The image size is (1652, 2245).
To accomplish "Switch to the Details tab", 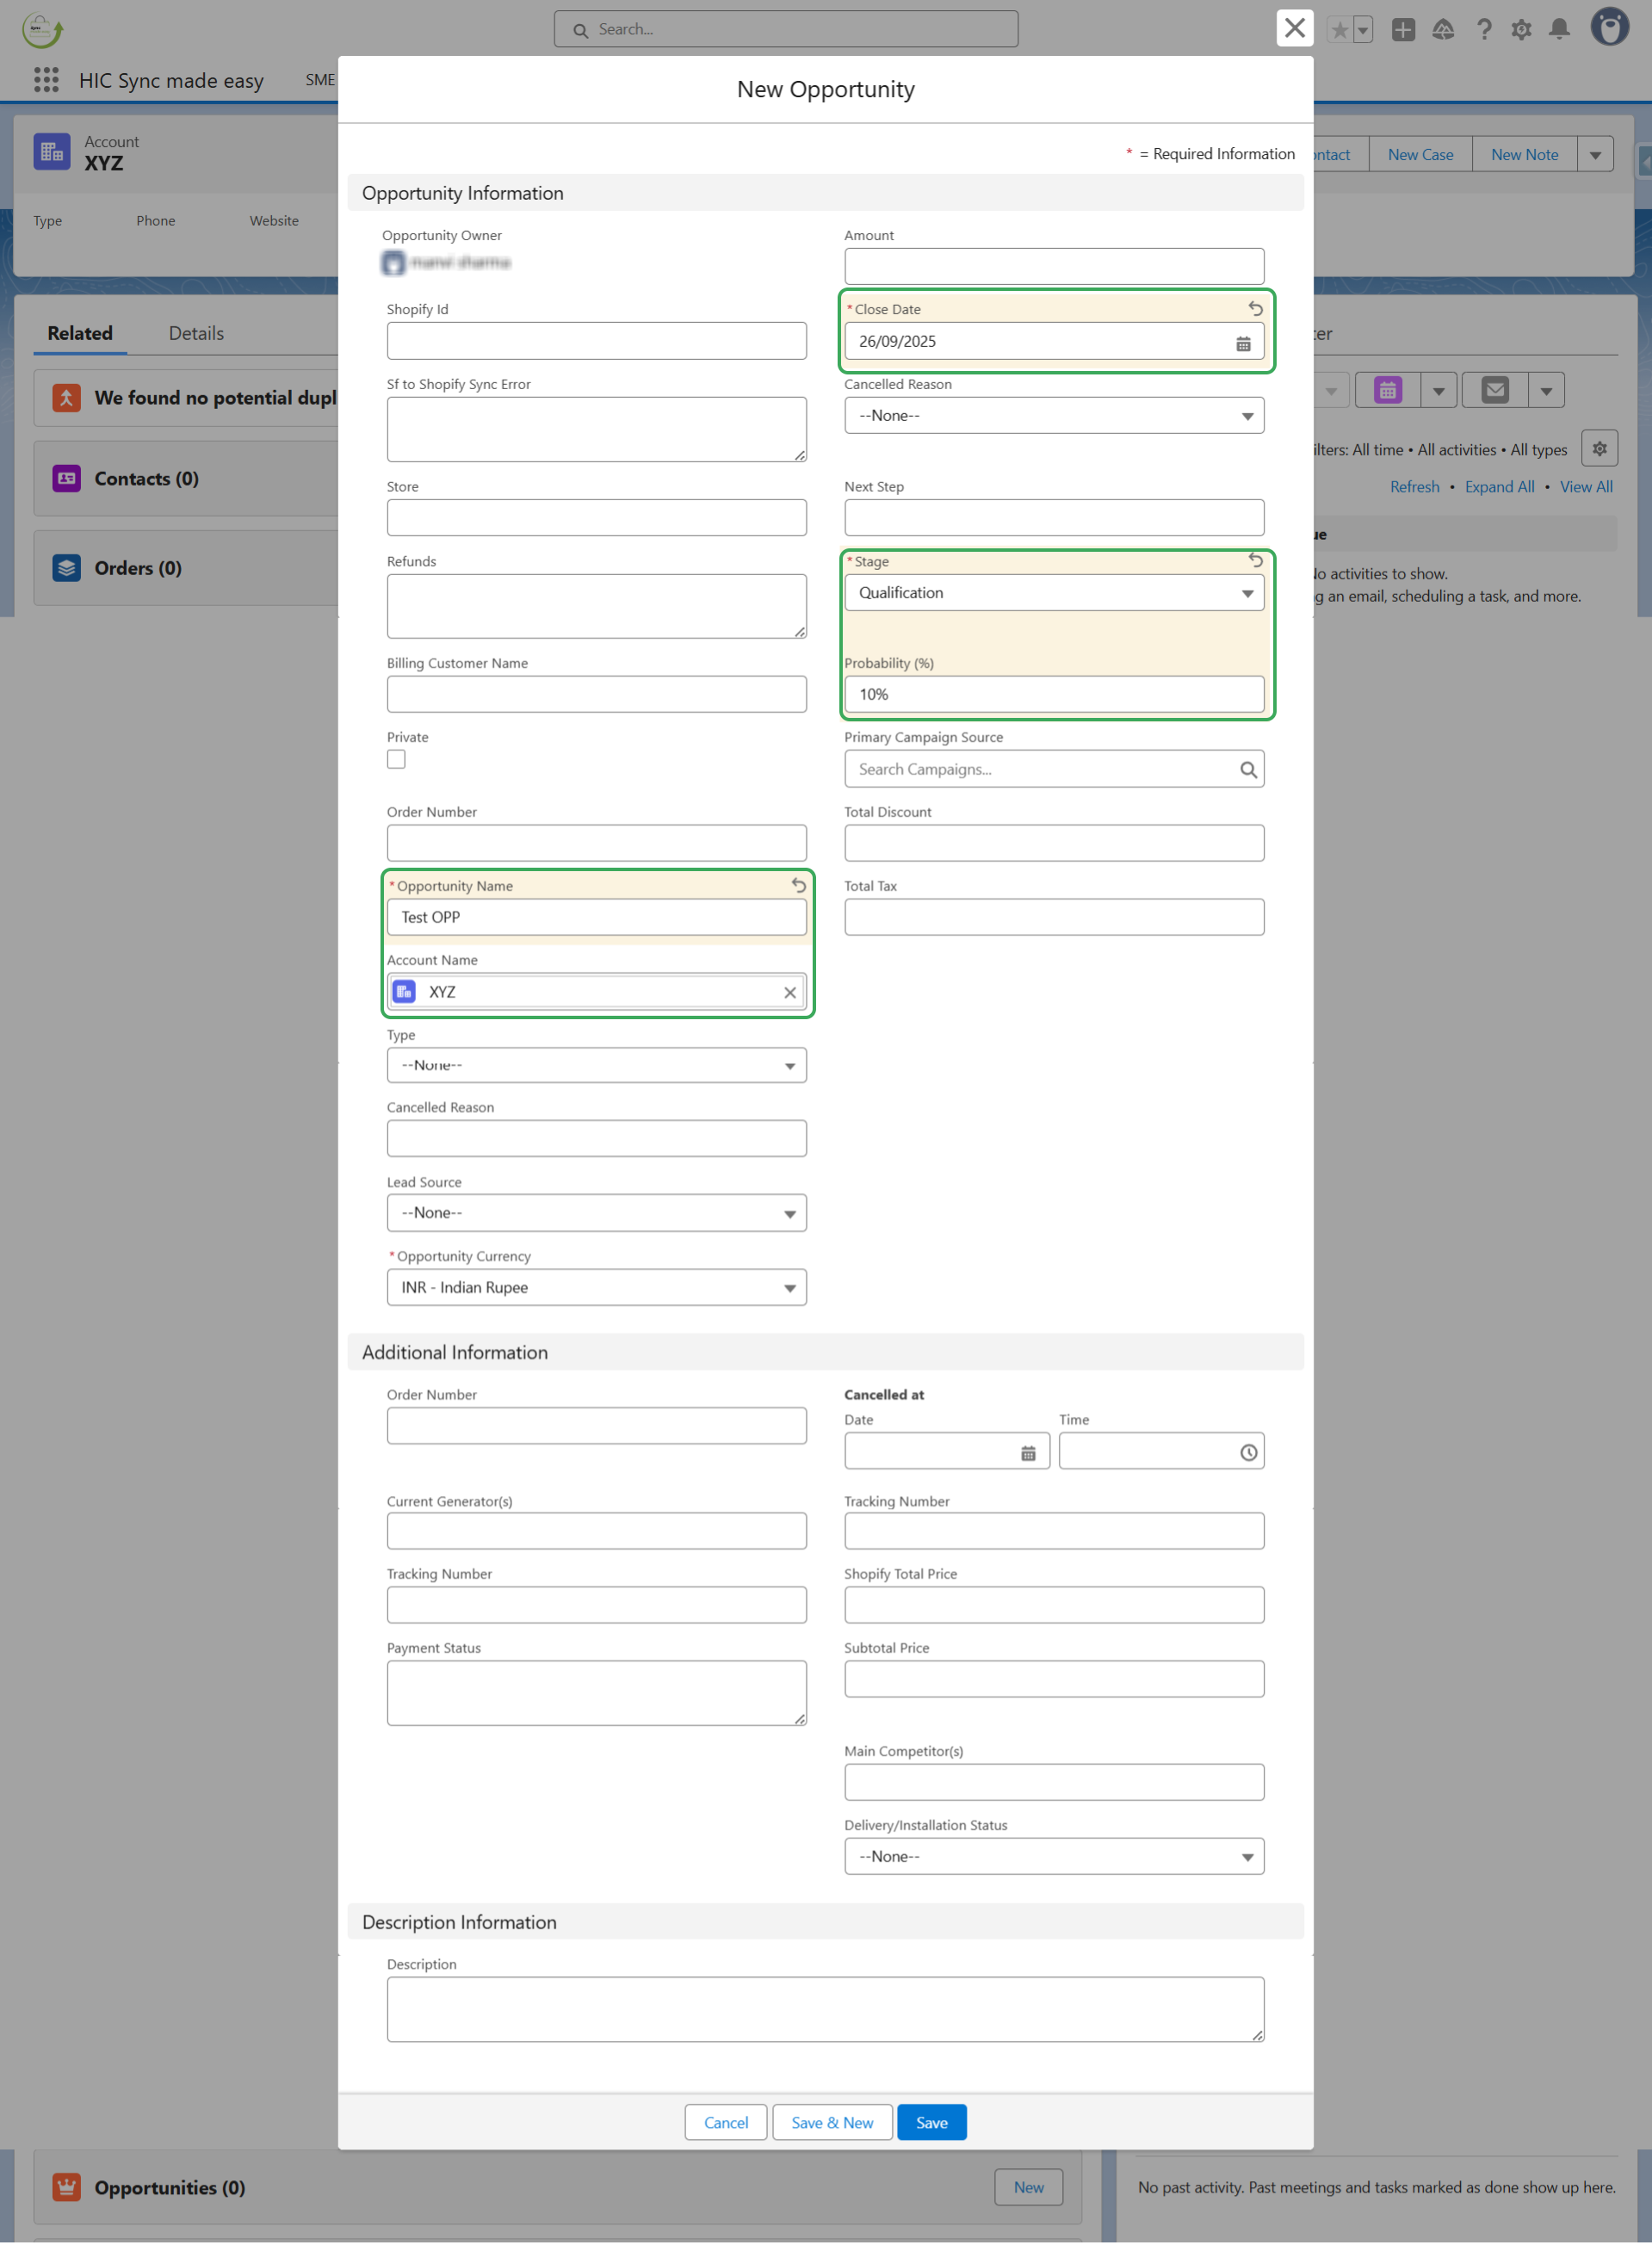I will [196, 334].
